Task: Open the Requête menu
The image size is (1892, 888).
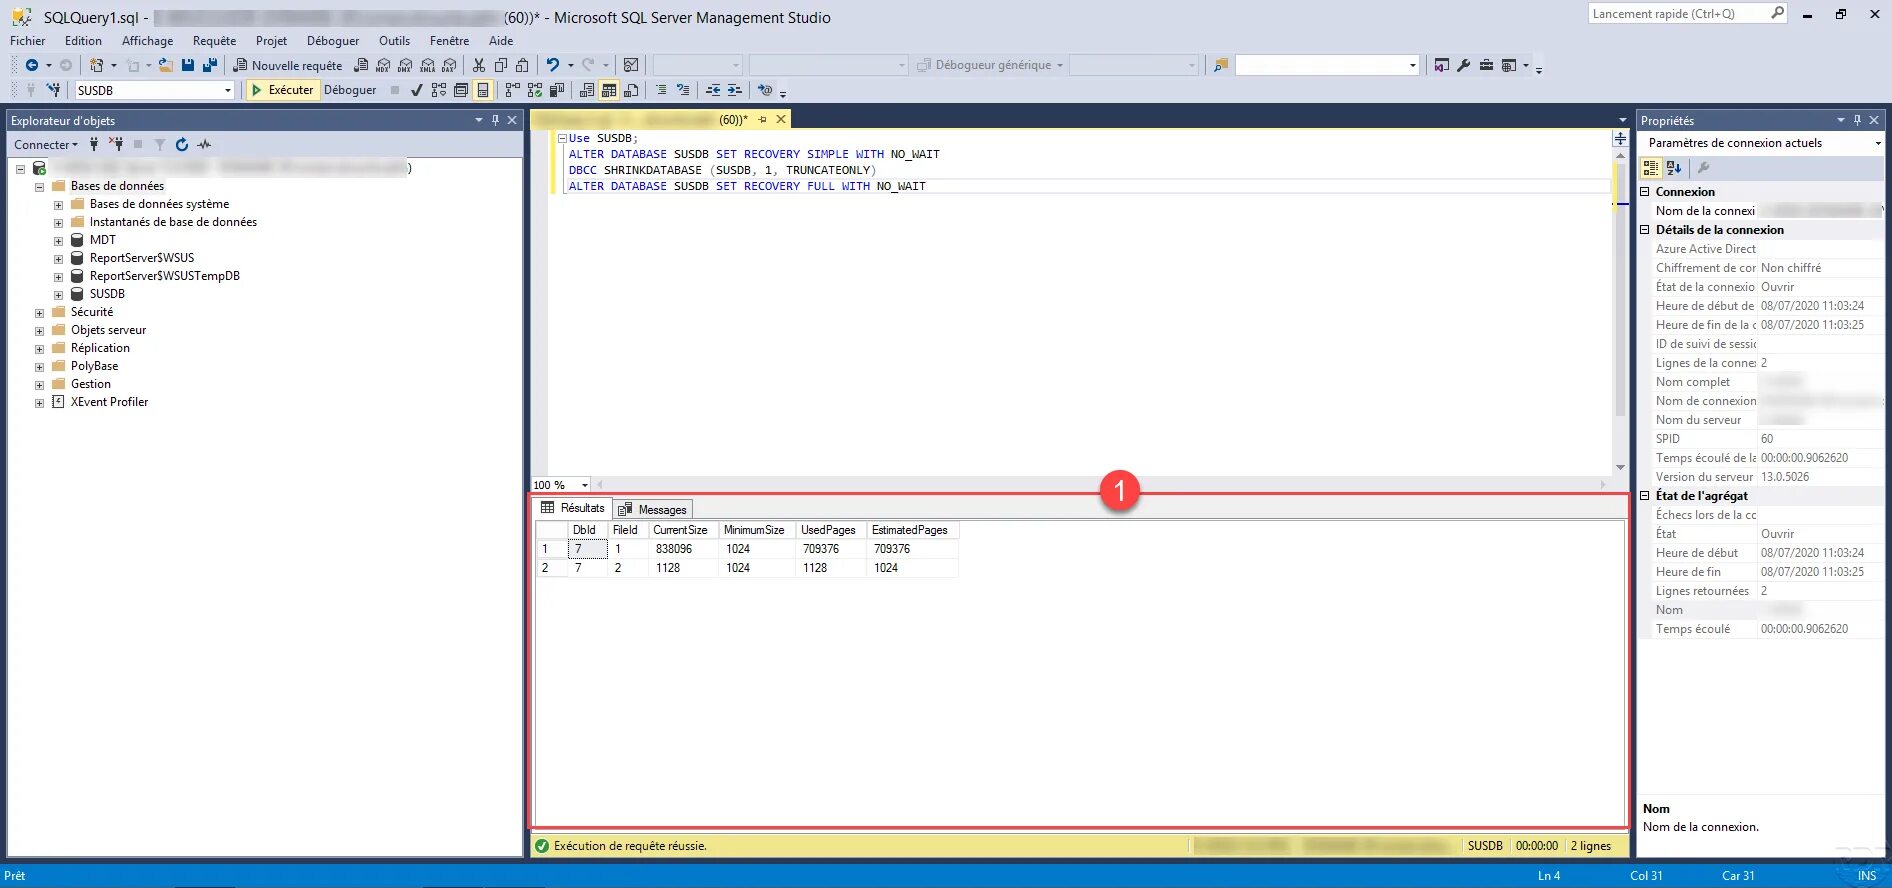Action: point(214,41)
